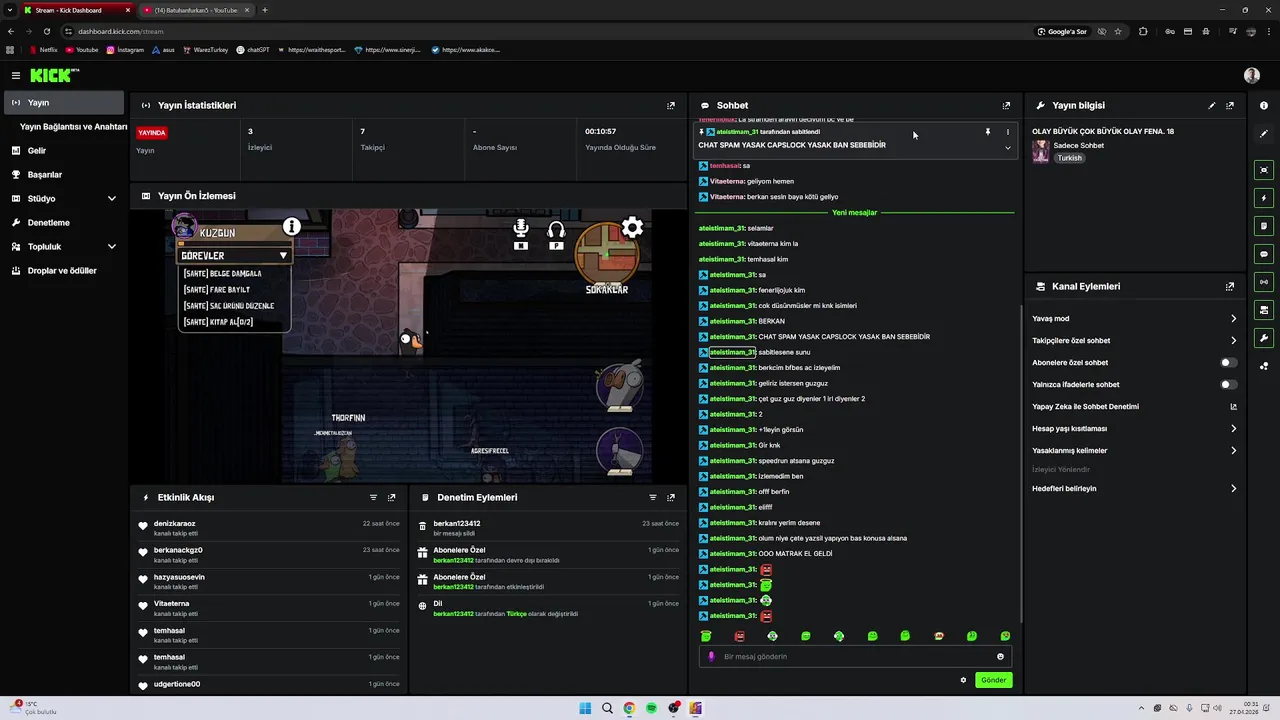The height and width of the screenshot is (720, 1280).
Task: Open Chrome from the taskbar
Action: (x=629, y=709)
